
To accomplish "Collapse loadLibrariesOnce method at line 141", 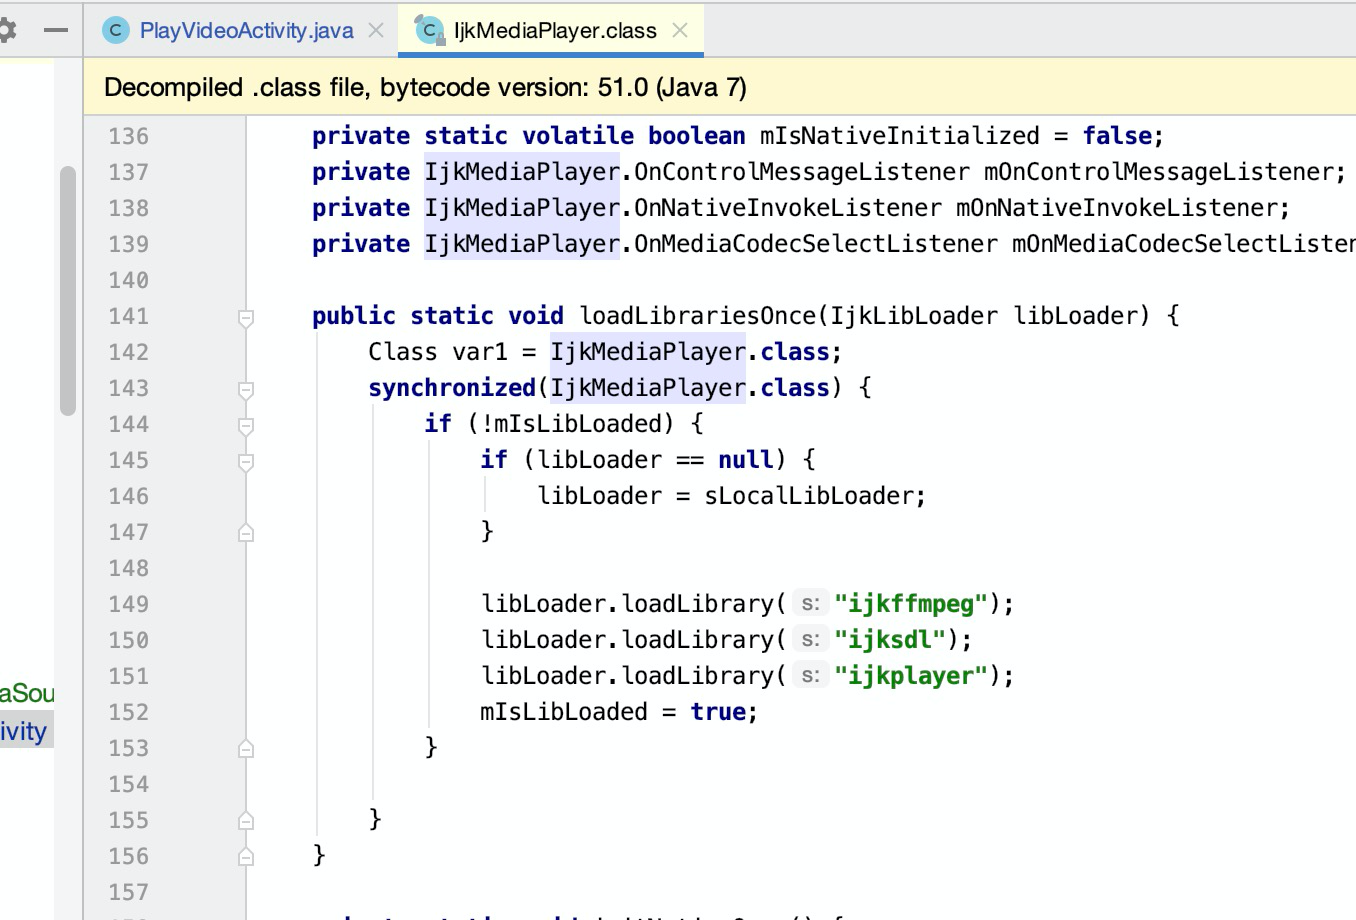I will 245,318.
